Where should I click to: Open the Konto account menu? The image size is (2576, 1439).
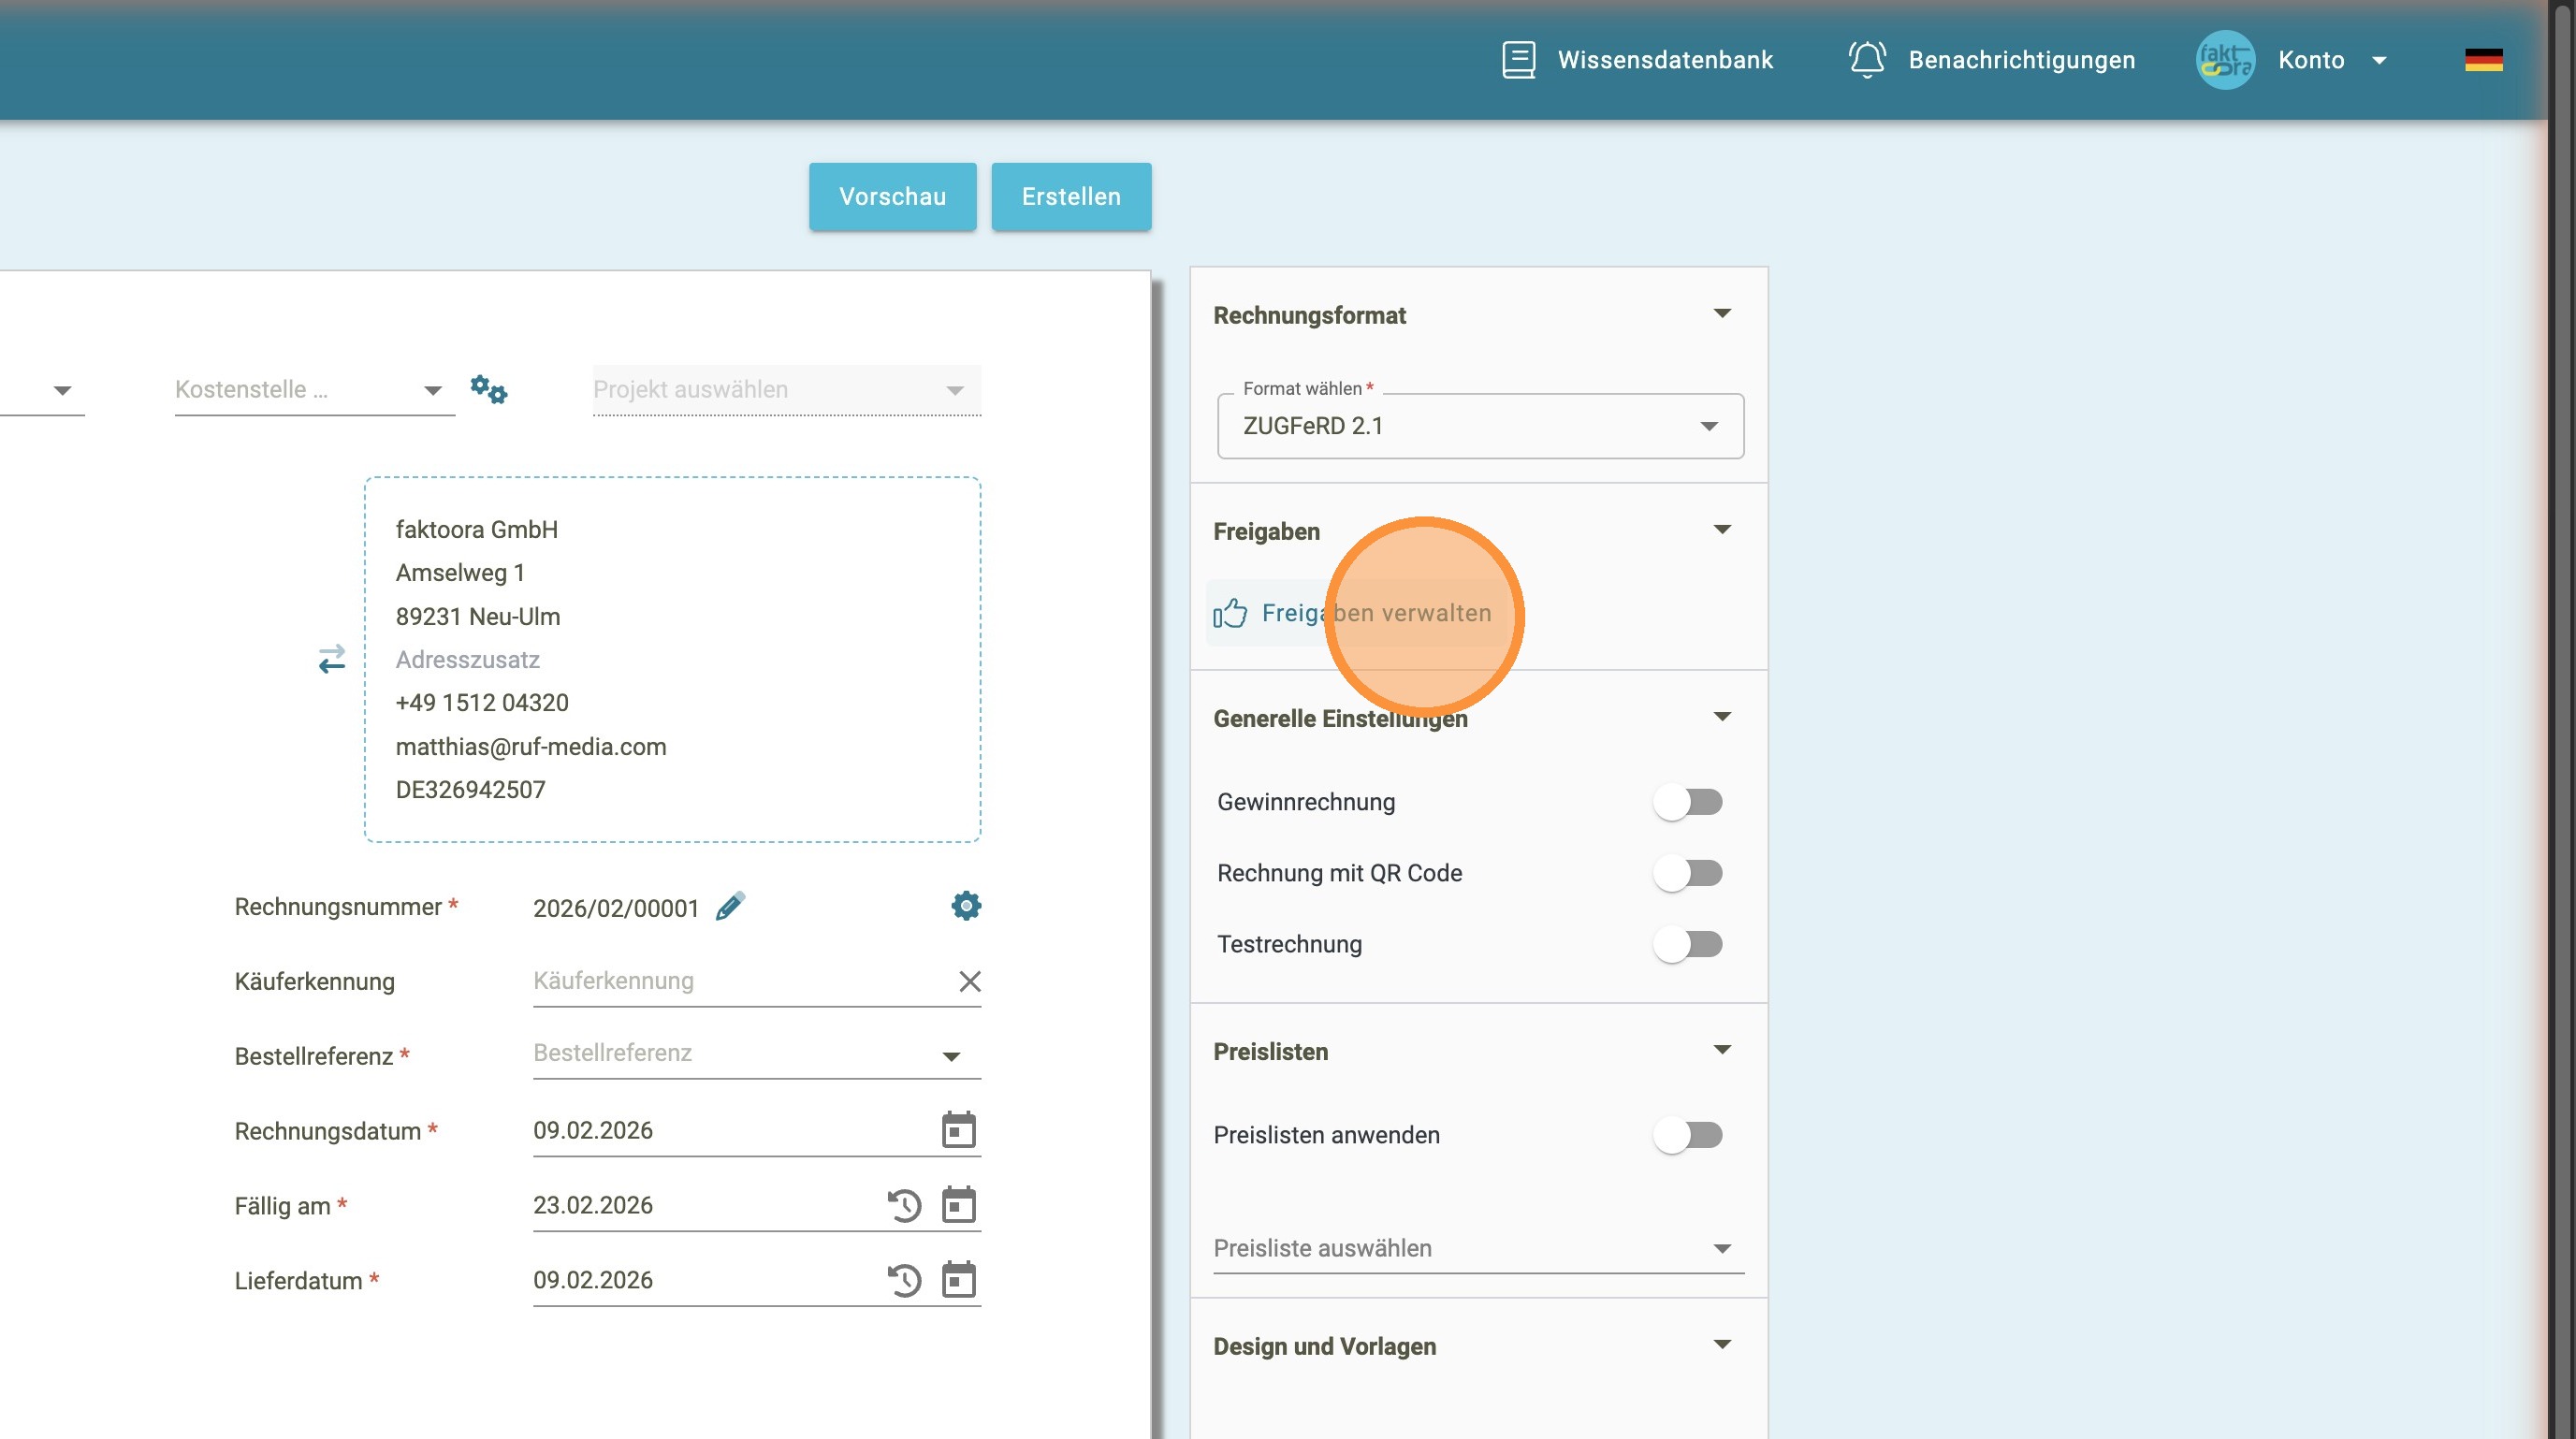pyautogui.click(x=2310, y=60)
